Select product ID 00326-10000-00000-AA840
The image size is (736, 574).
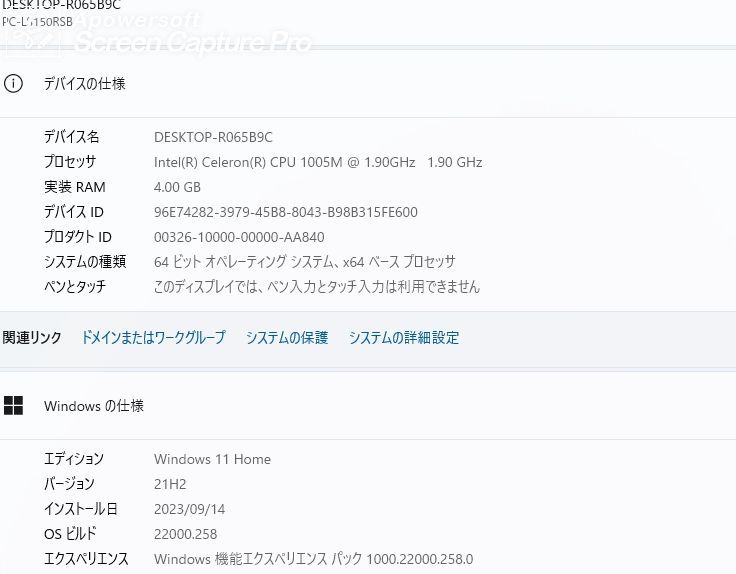point(239,237)
